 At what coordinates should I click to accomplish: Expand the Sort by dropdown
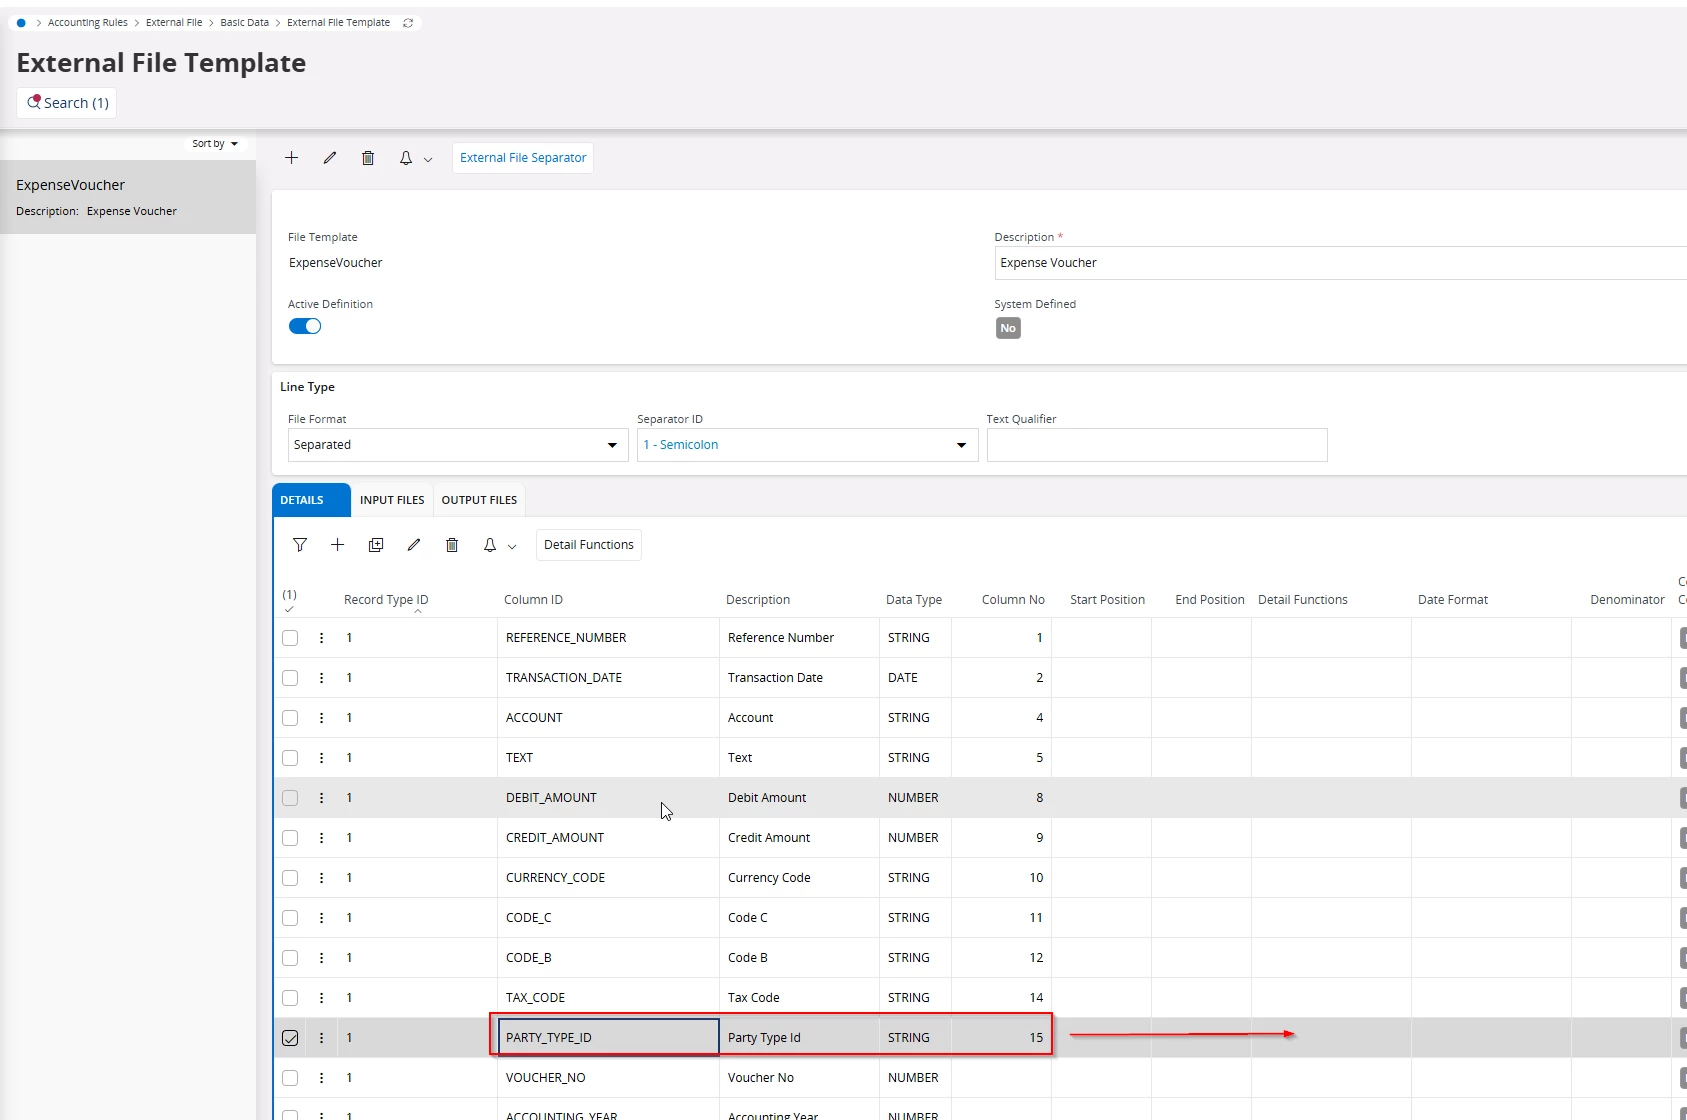(x=215, y=144)
